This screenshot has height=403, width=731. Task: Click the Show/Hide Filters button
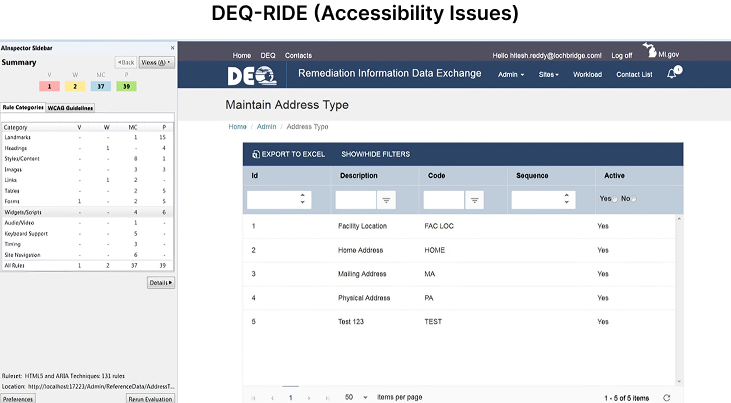(375, 154)
